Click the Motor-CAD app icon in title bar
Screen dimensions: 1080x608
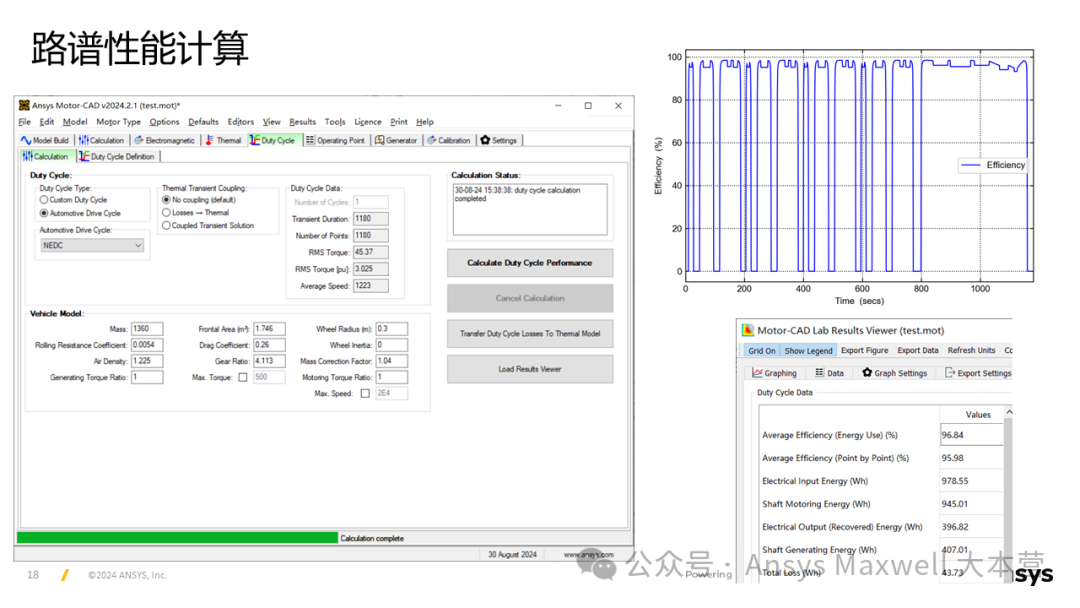[24, 105]
